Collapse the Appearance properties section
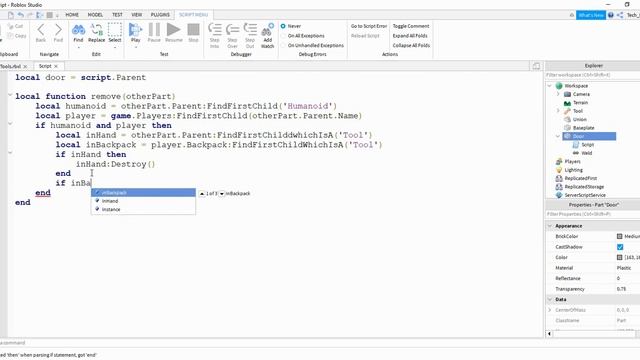 (550, 226)
